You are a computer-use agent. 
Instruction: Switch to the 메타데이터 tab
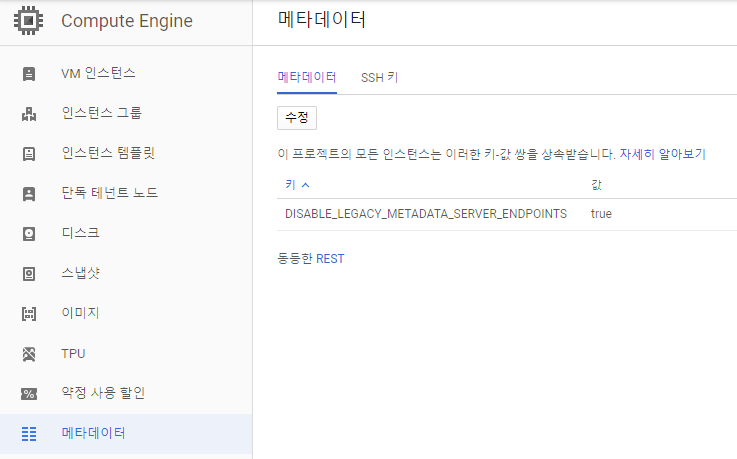click(x=306, y=78)
